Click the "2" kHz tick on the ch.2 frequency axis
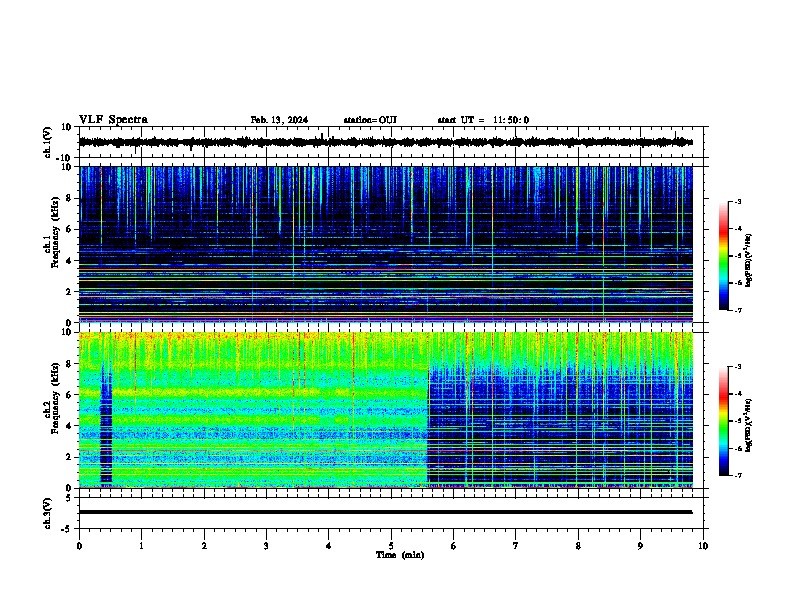The width and height of the screenshot is (792, 612). pos(70,457)
